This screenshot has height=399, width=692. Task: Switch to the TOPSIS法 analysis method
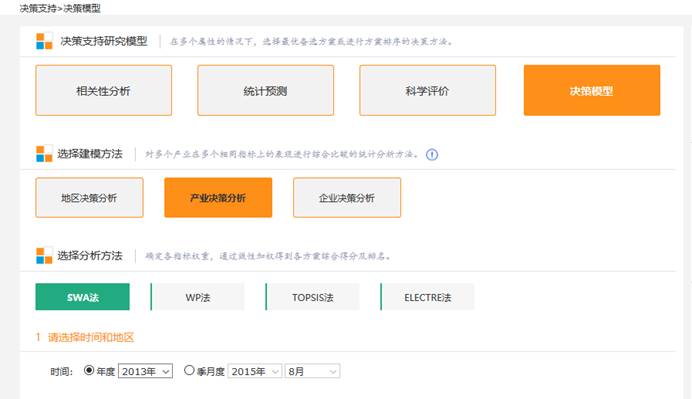(x=312, y=297)
